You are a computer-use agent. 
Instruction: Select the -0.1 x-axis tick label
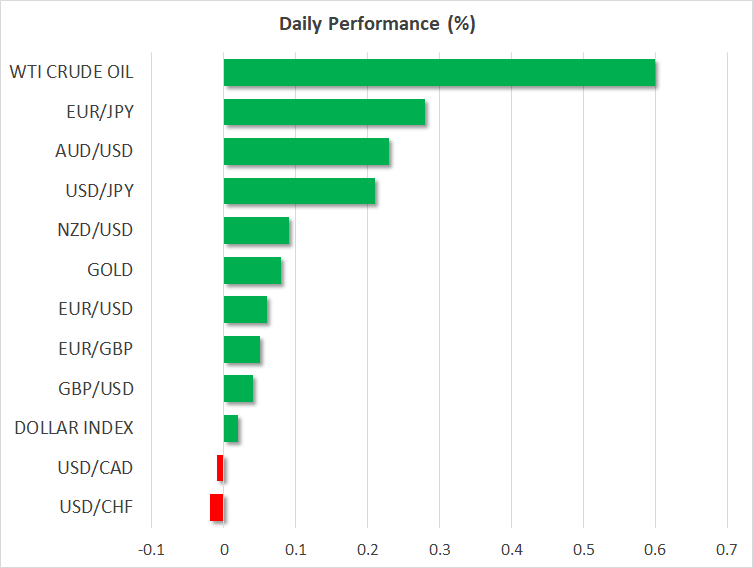pyautogui.click(x=151, y=549)
